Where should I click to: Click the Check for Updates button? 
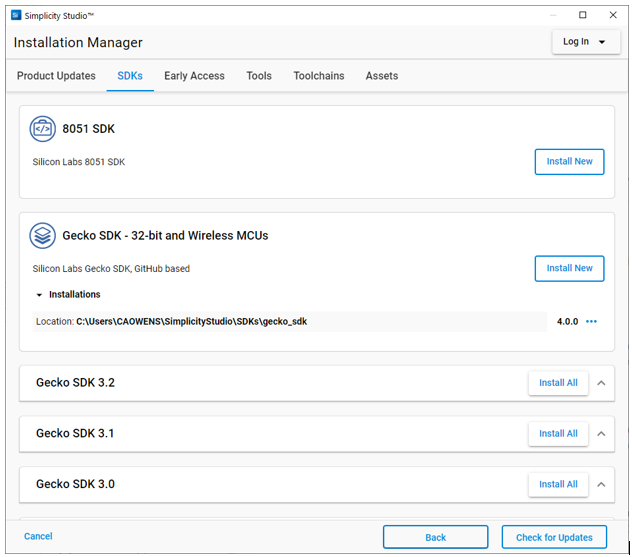[554, 537]
